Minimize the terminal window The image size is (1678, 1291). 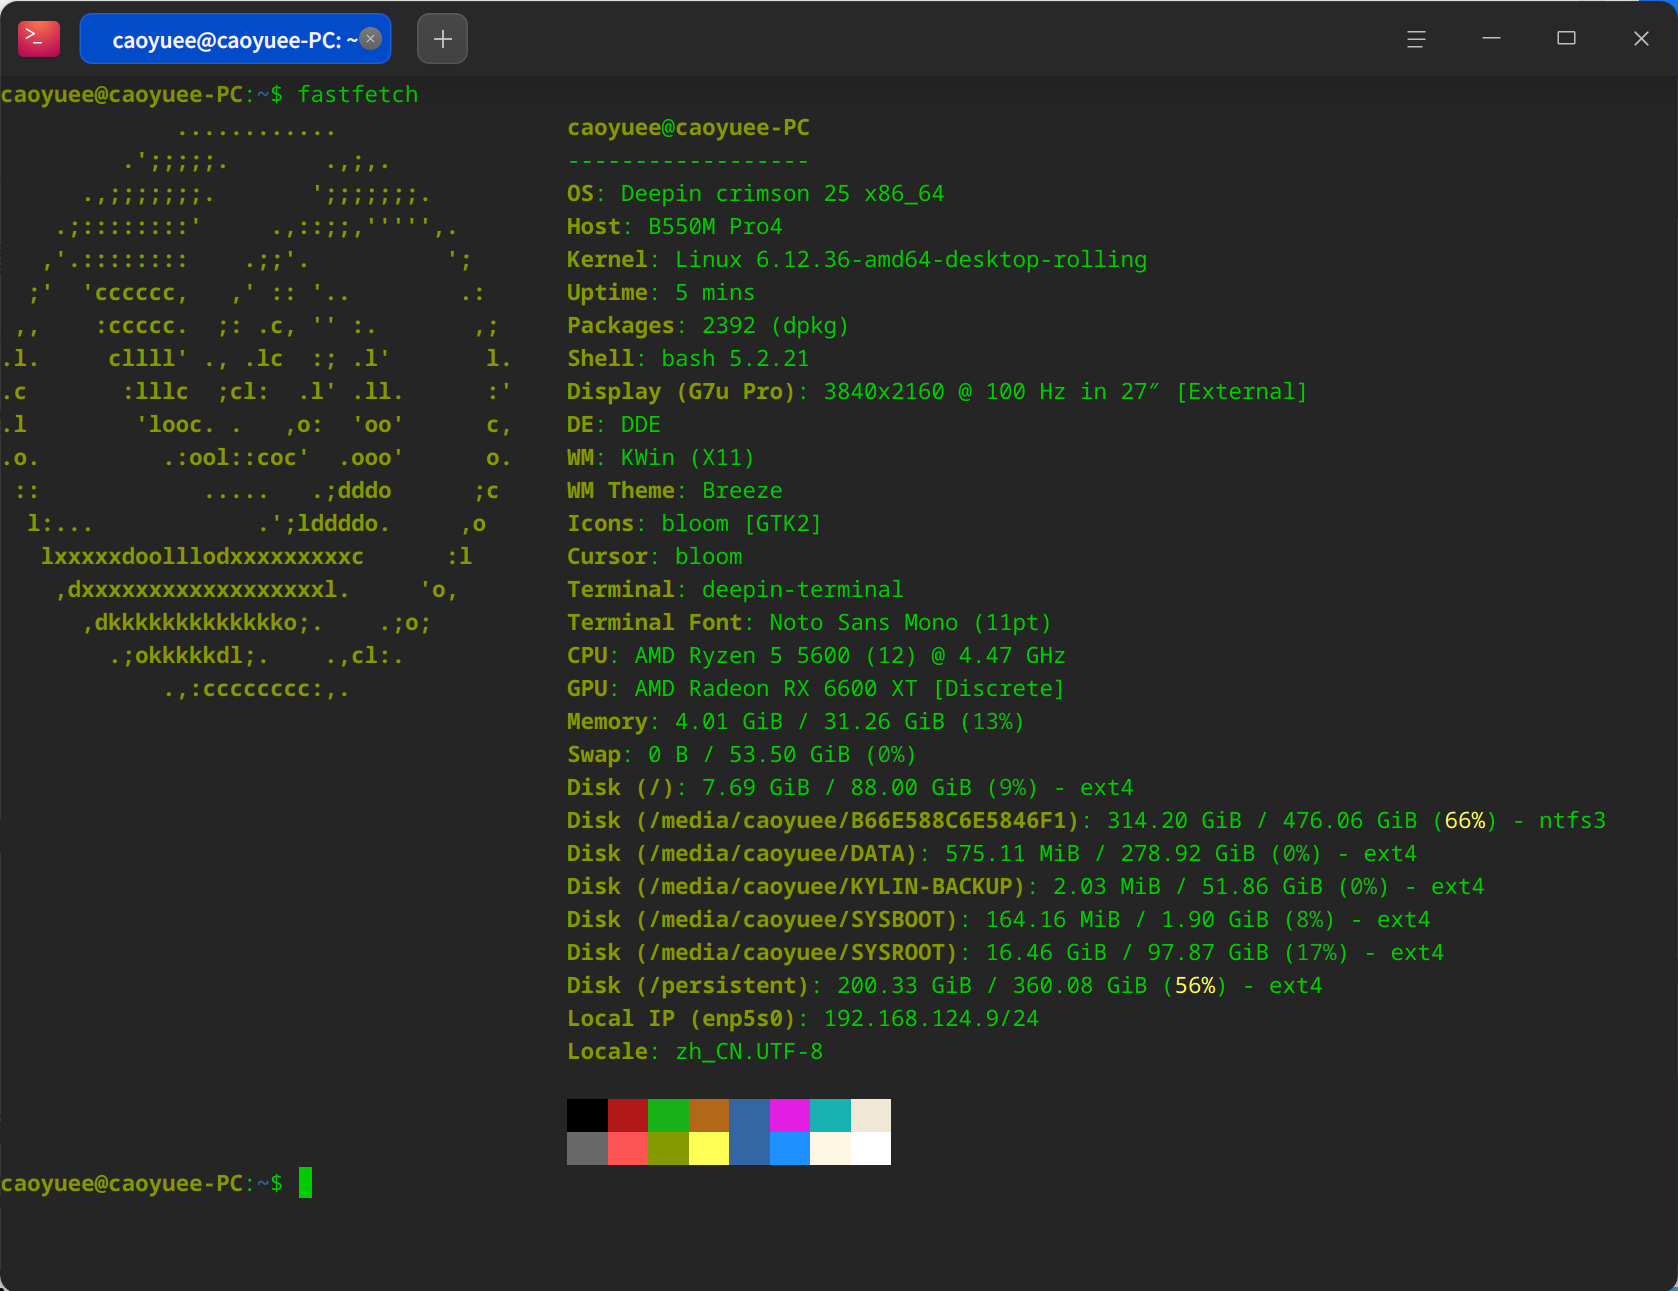point(1491,39)
